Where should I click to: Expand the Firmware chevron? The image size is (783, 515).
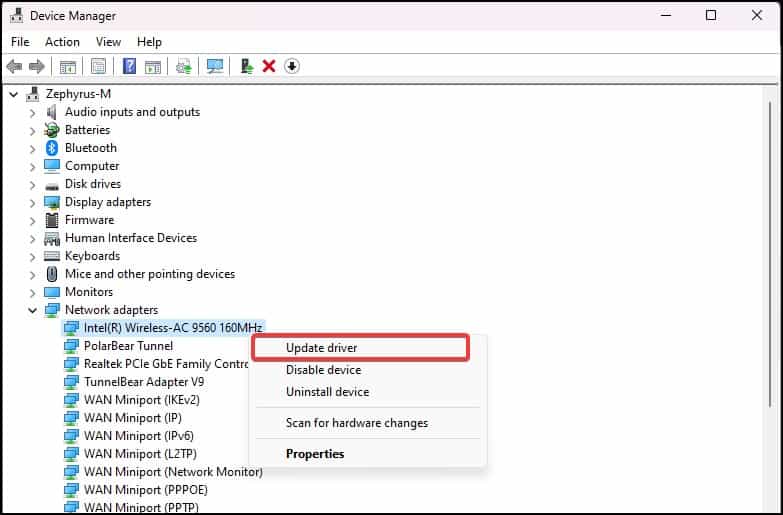(x=32, y=220)
